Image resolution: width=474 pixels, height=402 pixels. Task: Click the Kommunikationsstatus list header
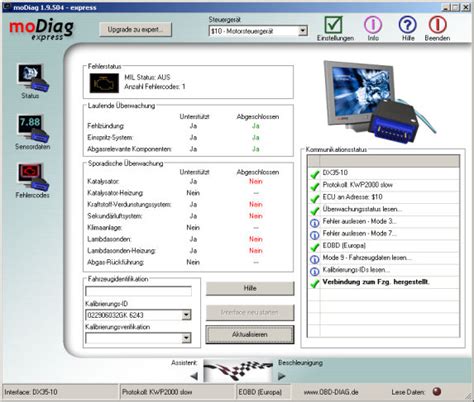[x=383, y=161]
